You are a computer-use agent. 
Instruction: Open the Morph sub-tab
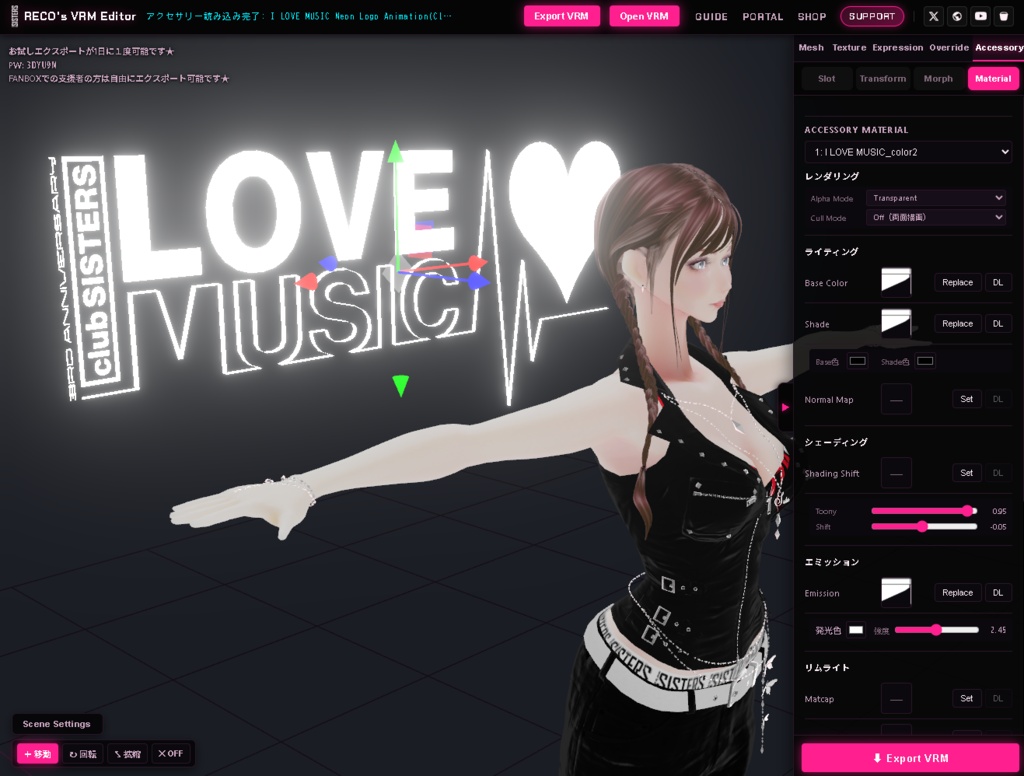(938, 78)
